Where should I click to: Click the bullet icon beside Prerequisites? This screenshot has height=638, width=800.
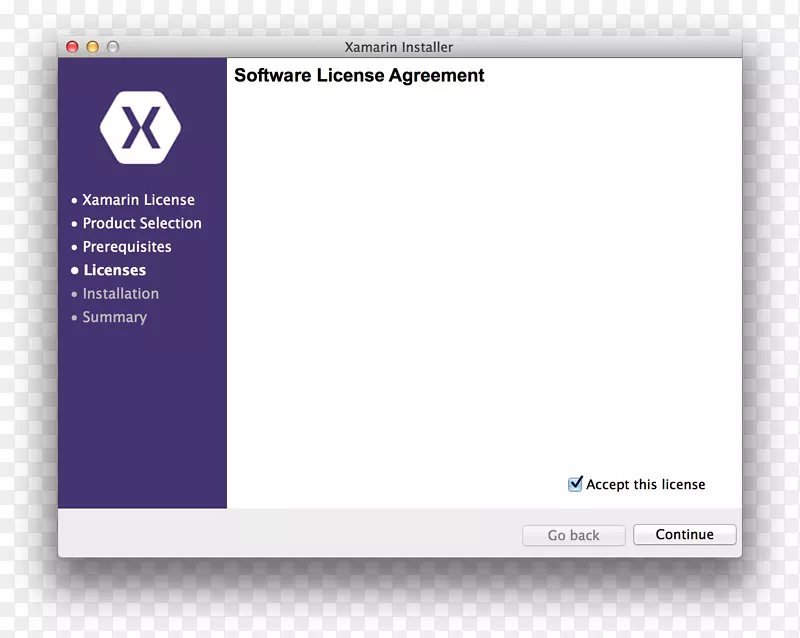pos(74,247)
